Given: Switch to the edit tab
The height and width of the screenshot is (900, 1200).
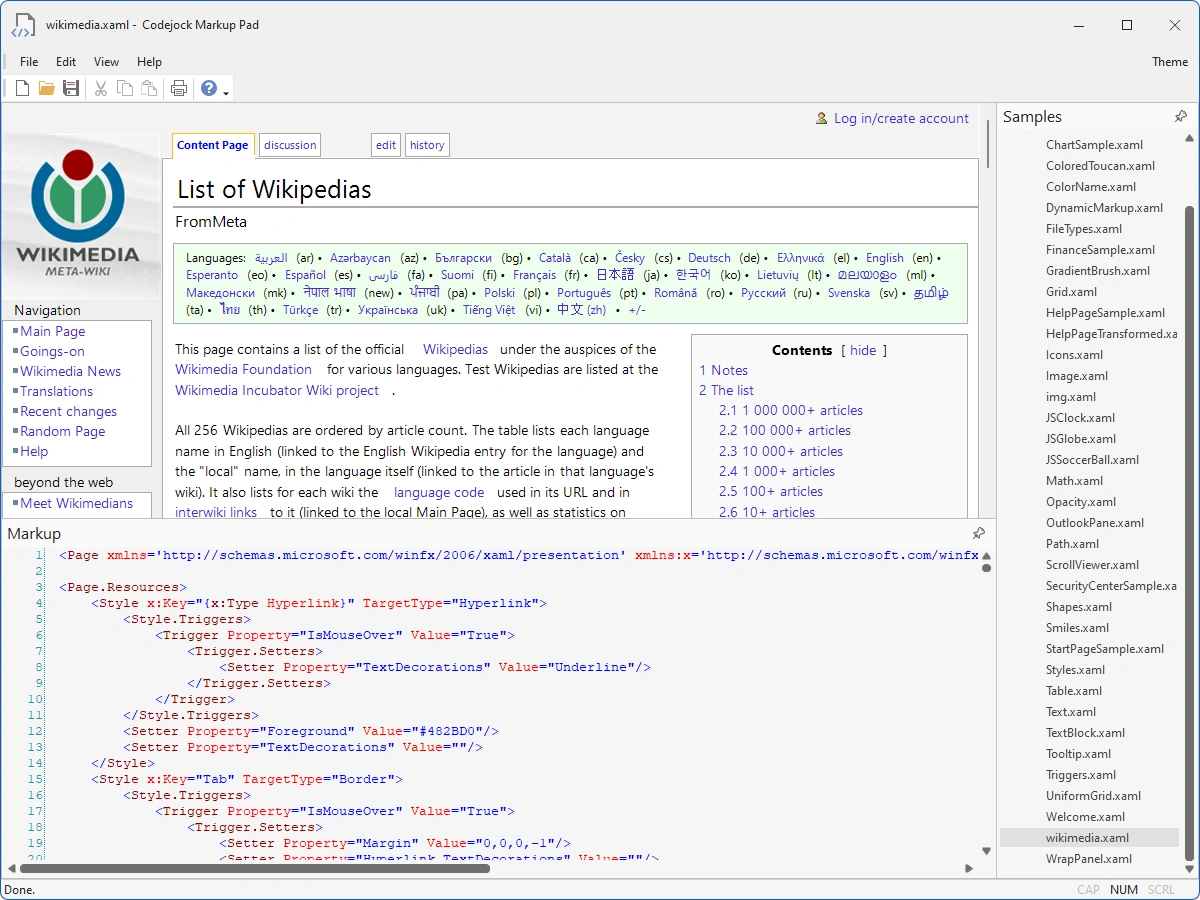Looking at the screenshot, I should point(386,145).
